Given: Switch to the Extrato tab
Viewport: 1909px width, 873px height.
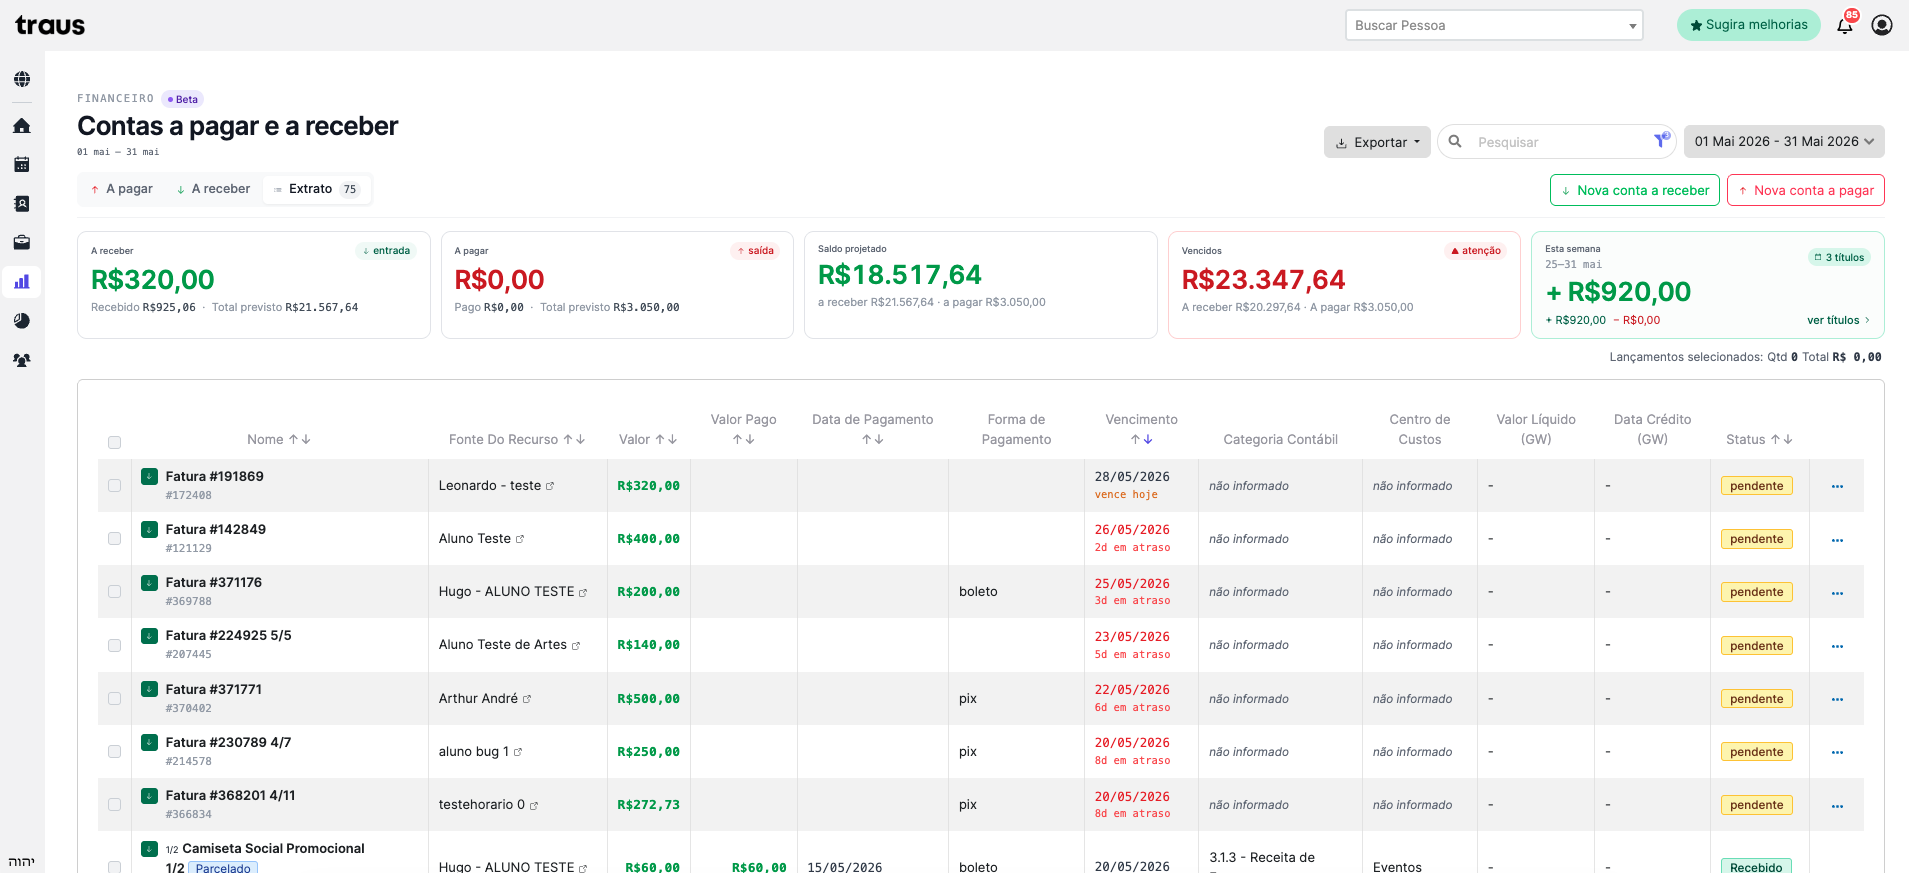Looking at the screenshot, I should [316, 189].
